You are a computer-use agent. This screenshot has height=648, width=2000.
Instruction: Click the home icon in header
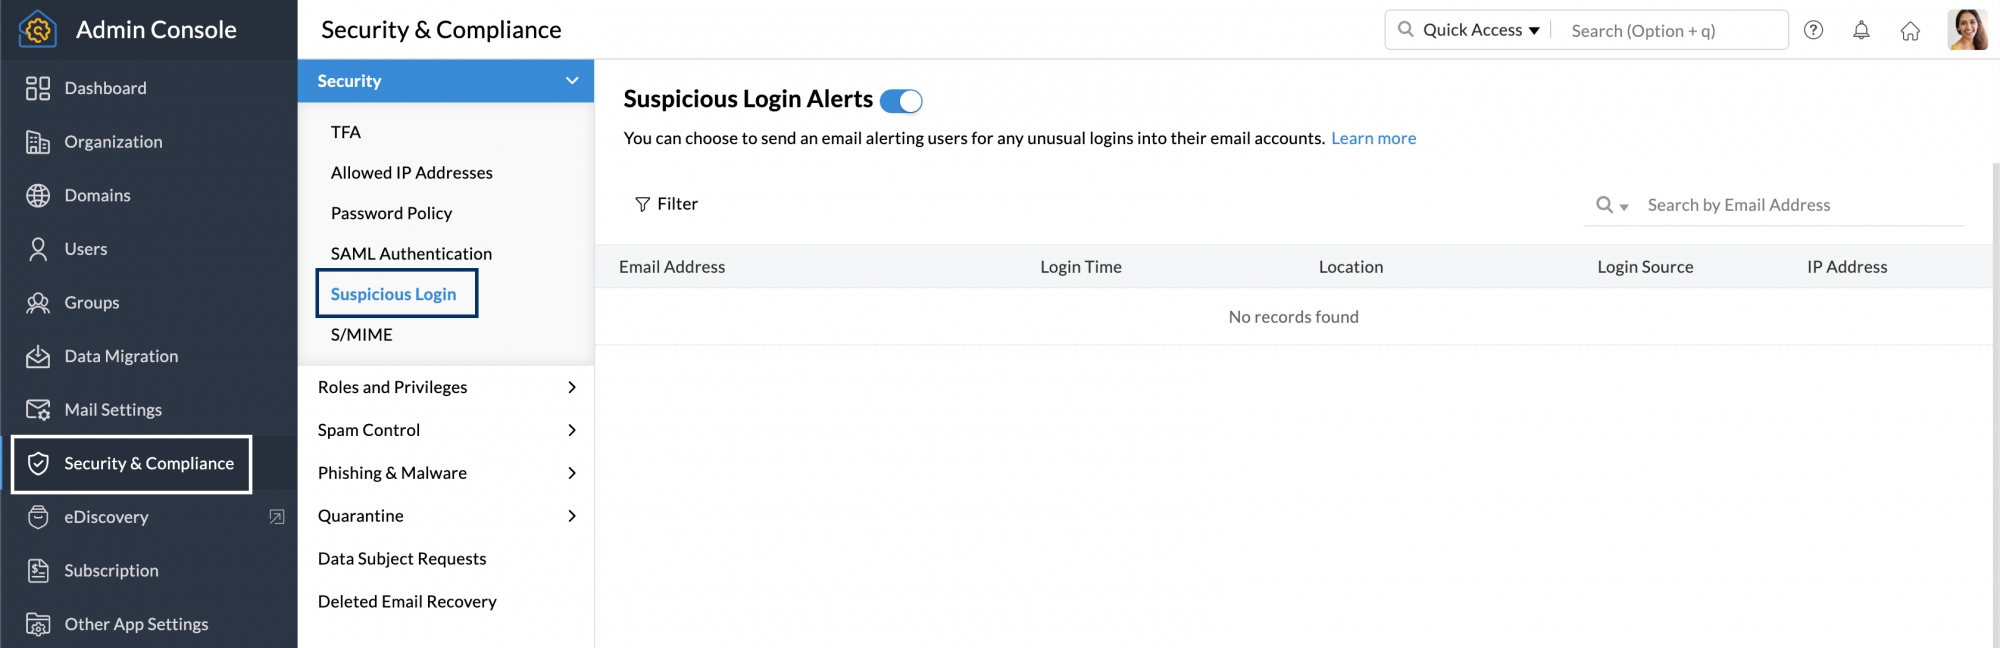pyautogui.click(x=1910, y=31)
